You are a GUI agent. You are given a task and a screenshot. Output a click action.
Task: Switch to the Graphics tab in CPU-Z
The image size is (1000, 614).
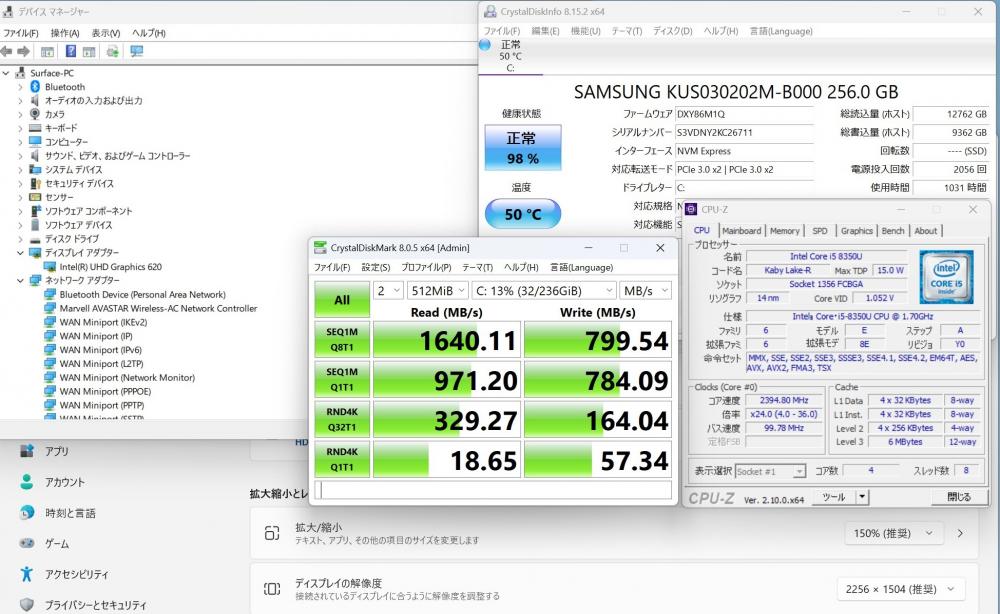pos(857,231)
